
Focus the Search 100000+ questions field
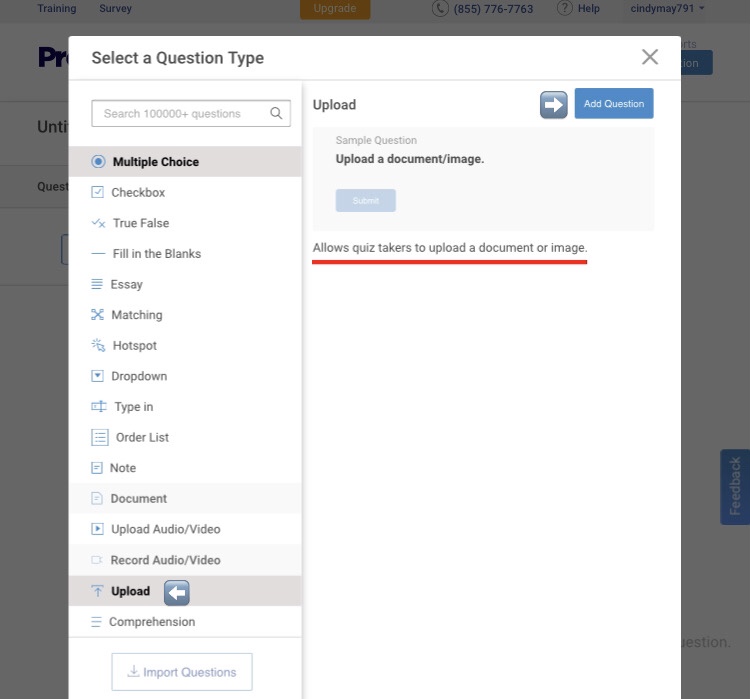[x=180, y=113]
